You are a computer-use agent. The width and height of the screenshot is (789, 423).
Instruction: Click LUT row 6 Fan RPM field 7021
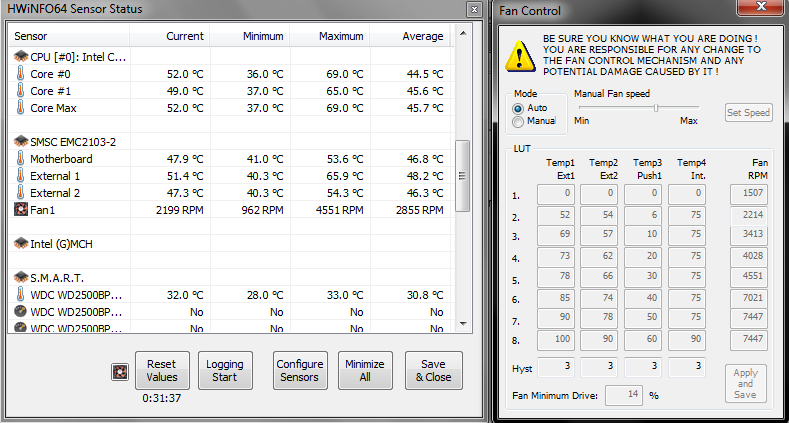749,299
